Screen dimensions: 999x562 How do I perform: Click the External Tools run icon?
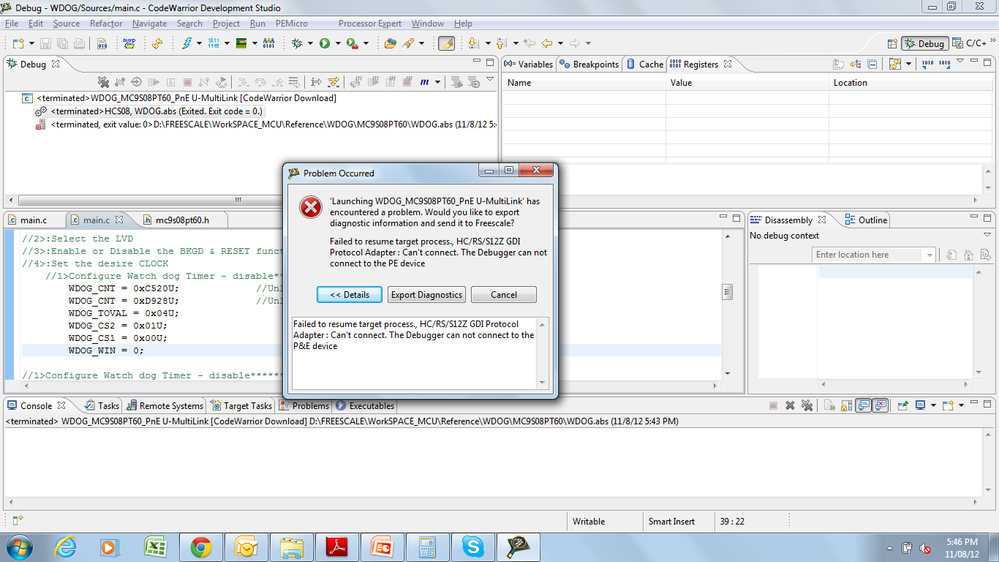[352, 43]
